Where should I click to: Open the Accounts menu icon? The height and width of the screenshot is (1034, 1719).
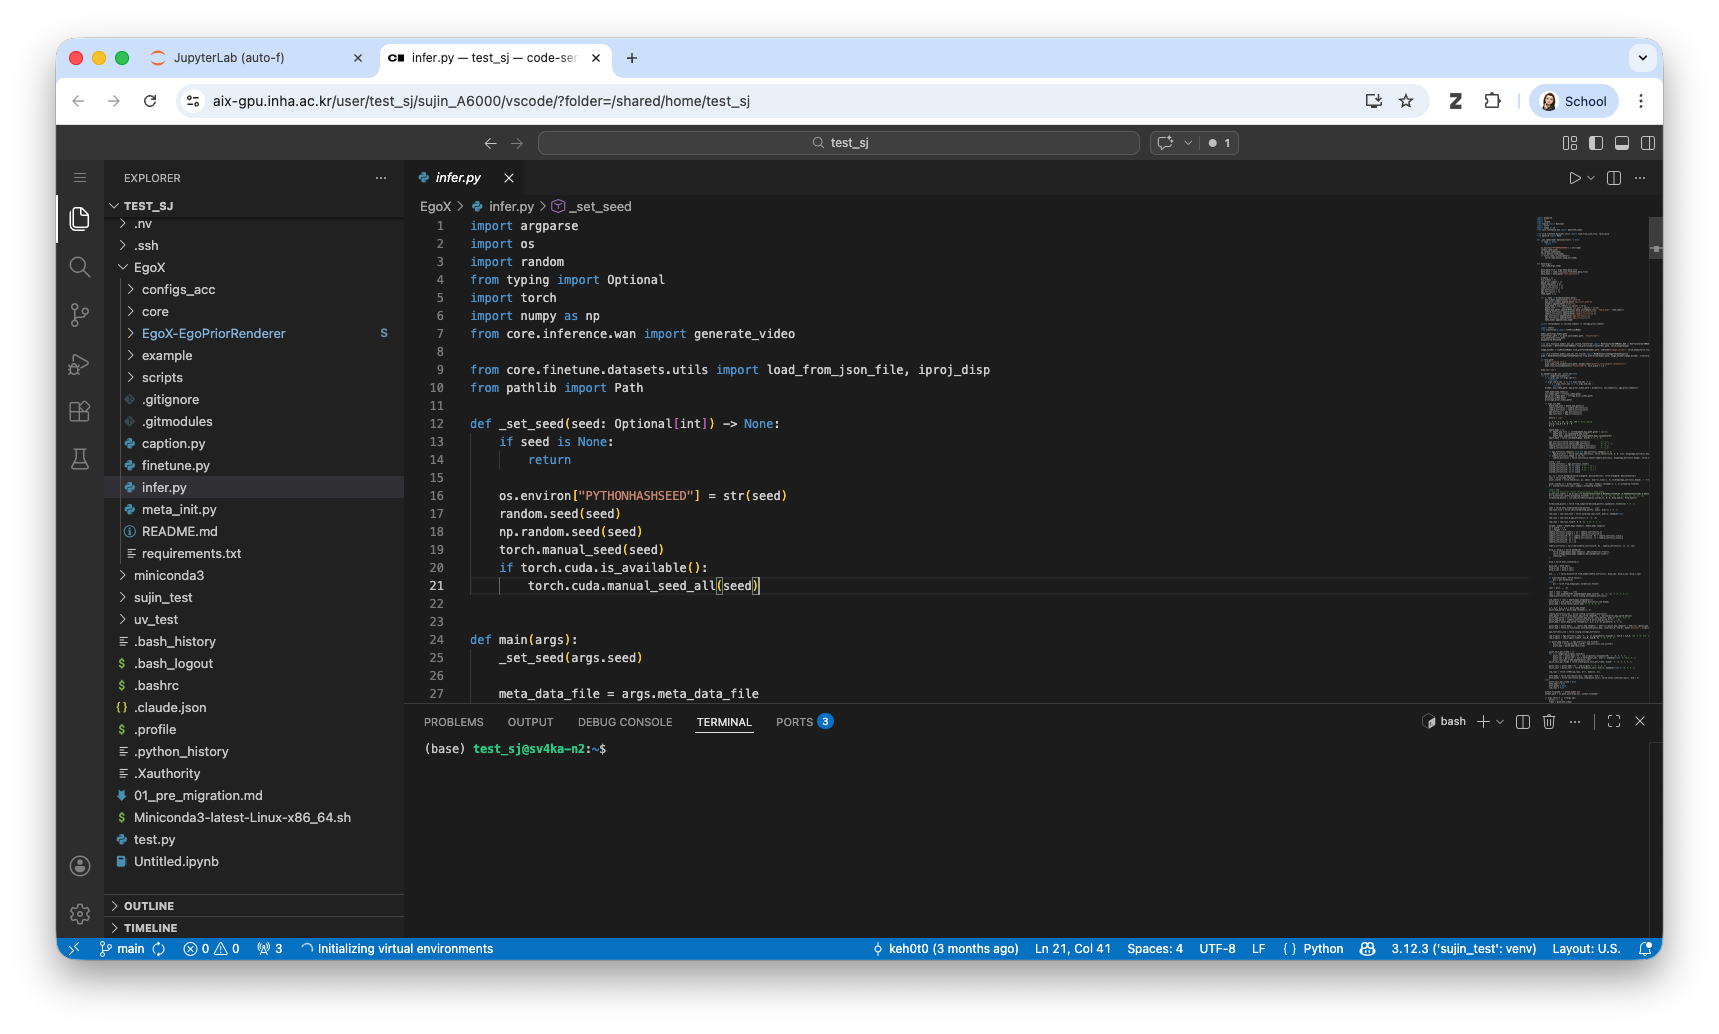click(x=80, y=866)
